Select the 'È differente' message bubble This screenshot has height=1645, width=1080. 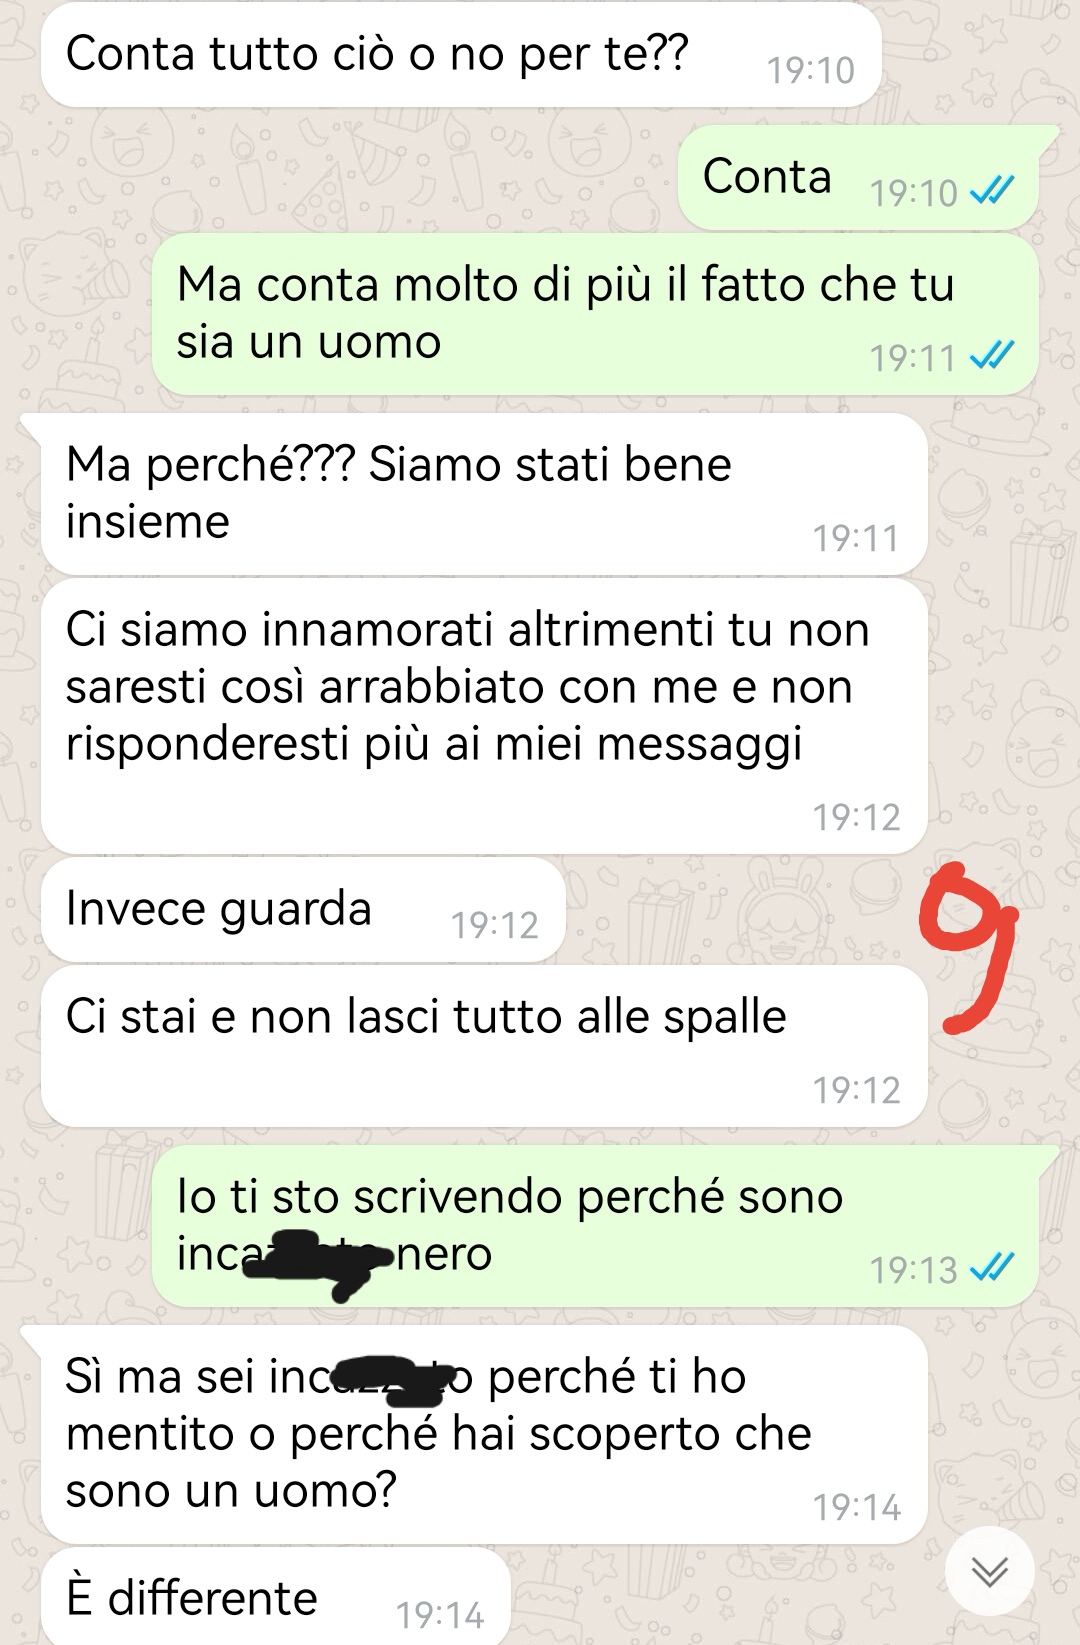pos(276,1596)
